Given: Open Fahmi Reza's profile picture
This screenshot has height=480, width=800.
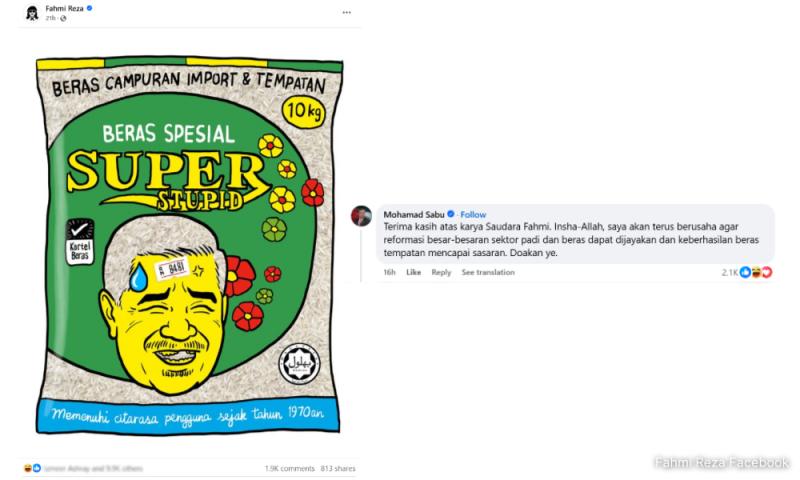Looking at the screenshot, I should pos(32,13).
